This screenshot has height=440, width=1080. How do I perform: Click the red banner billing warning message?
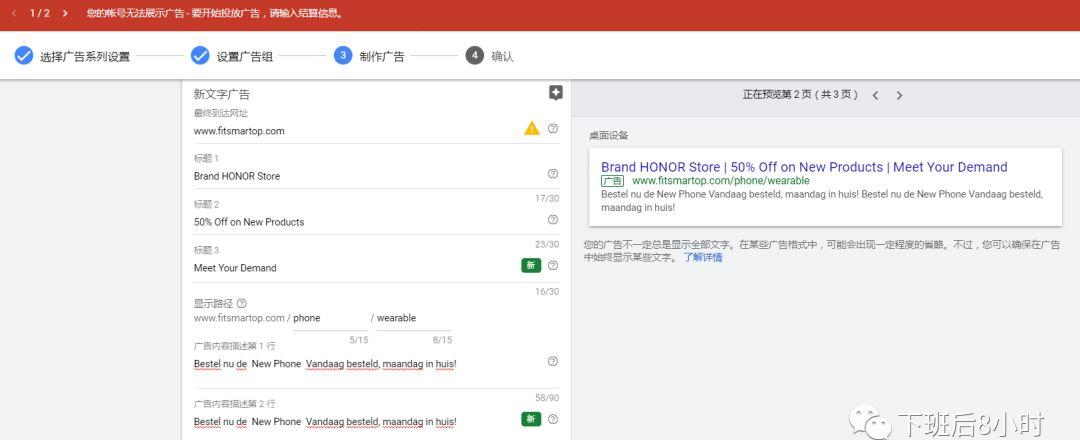pos(216,13)
